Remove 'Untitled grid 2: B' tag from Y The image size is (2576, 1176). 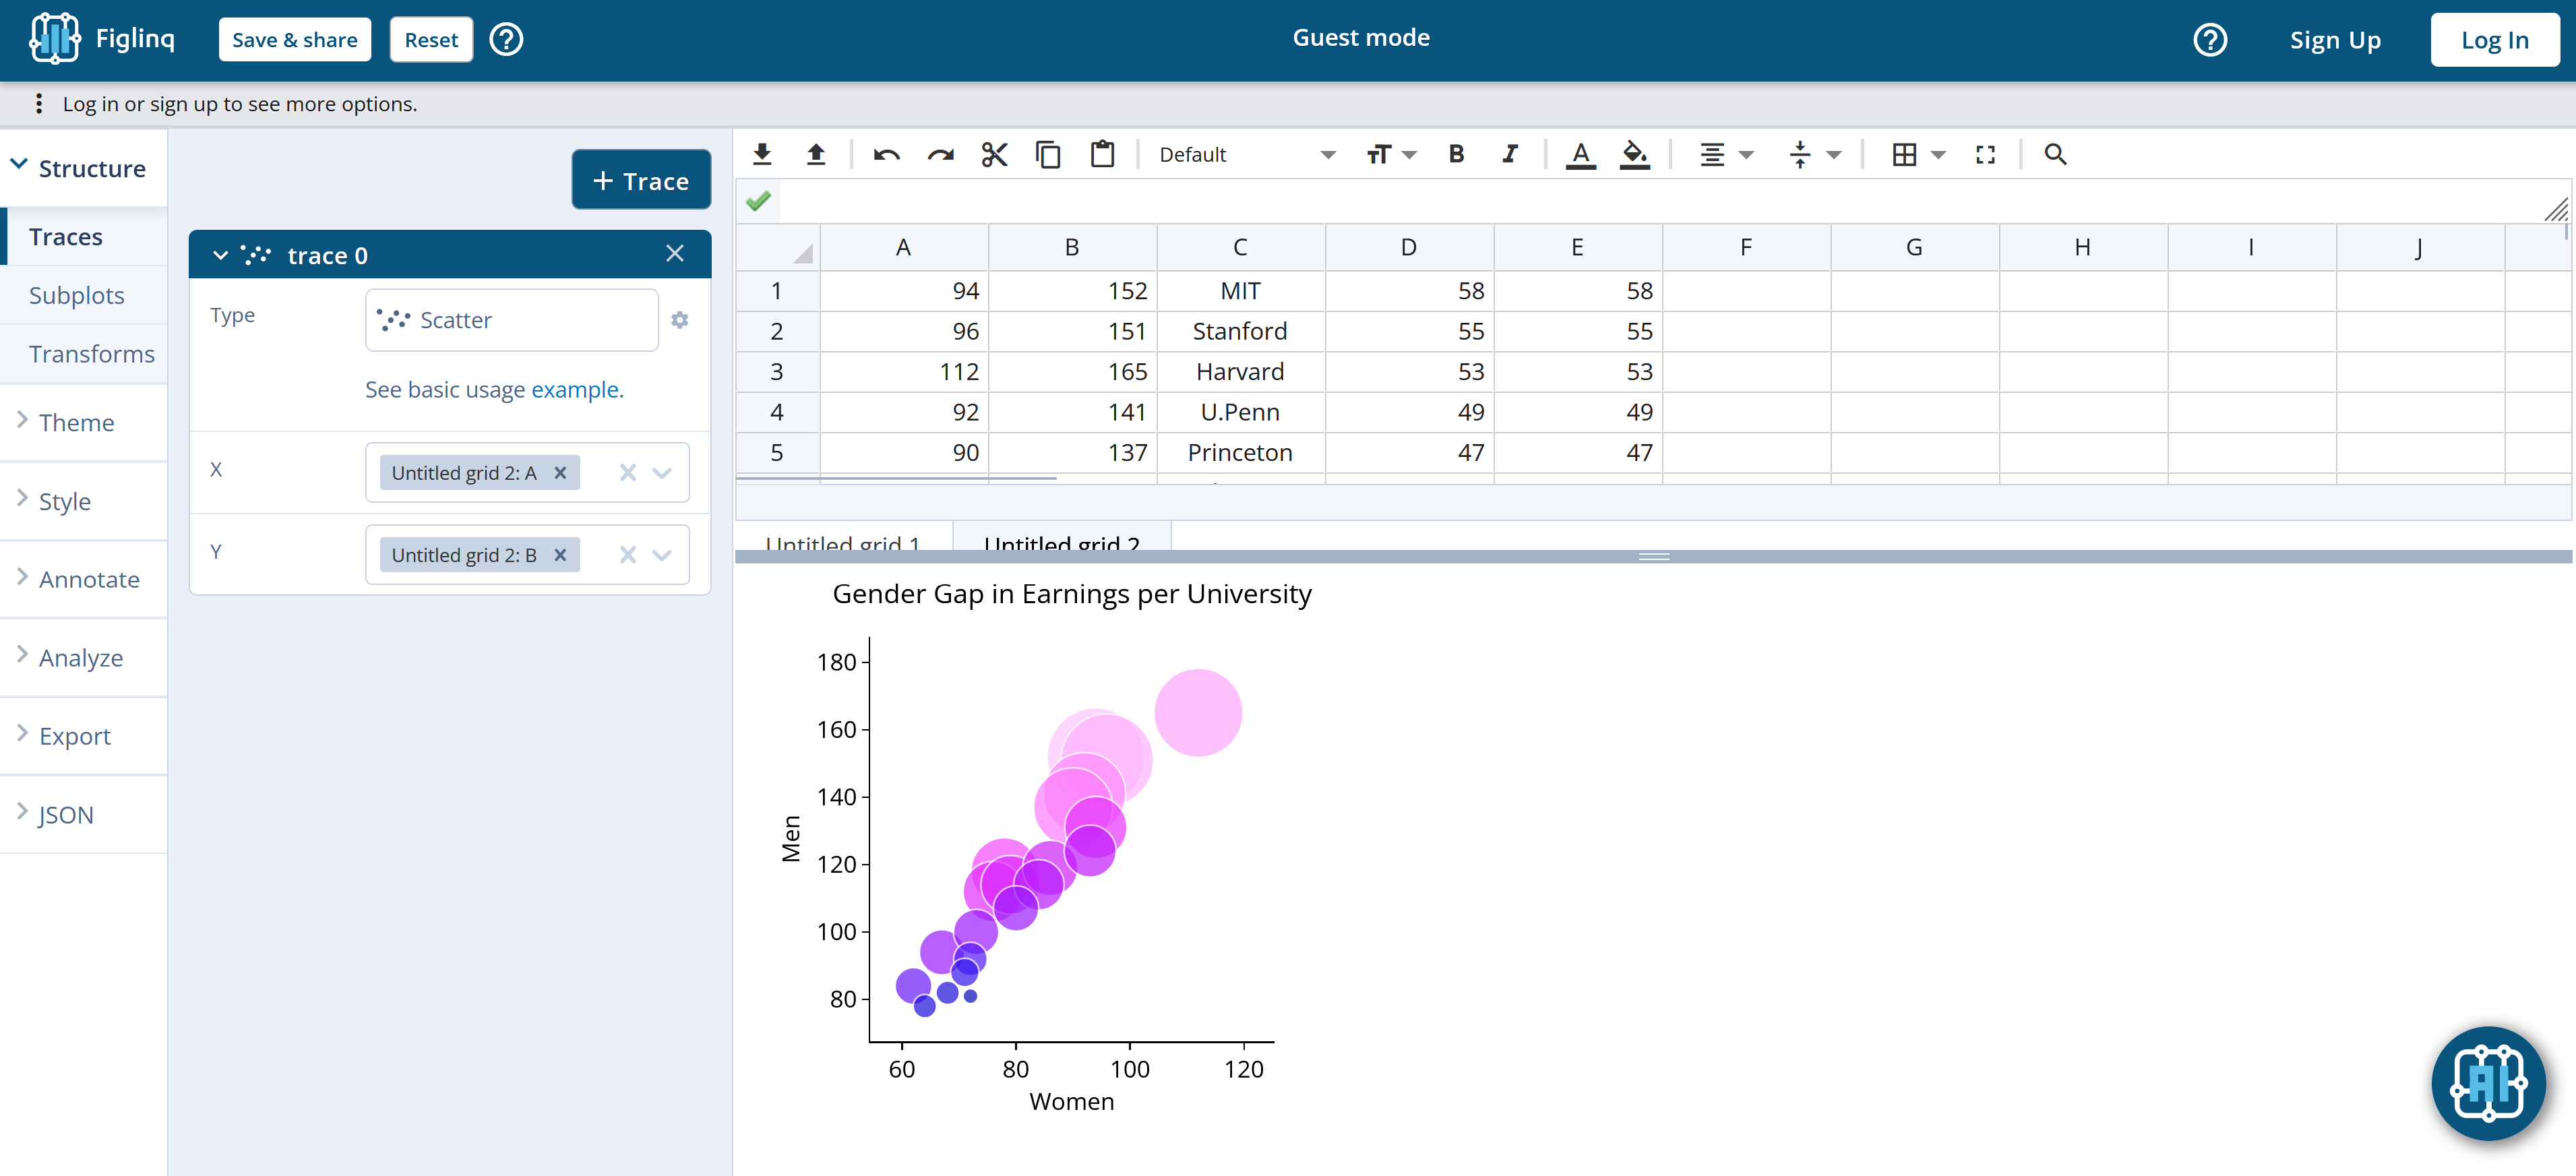point(560,555)
